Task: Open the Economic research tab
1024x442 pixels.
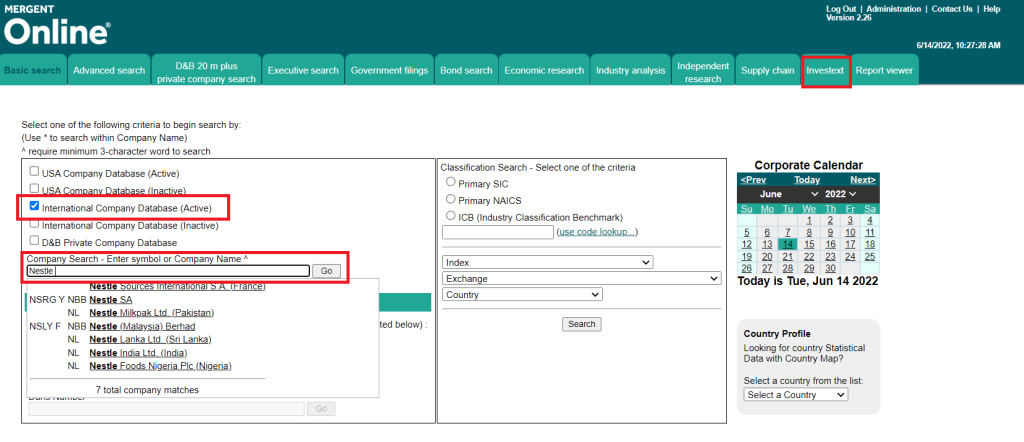Action: point(544,70)
